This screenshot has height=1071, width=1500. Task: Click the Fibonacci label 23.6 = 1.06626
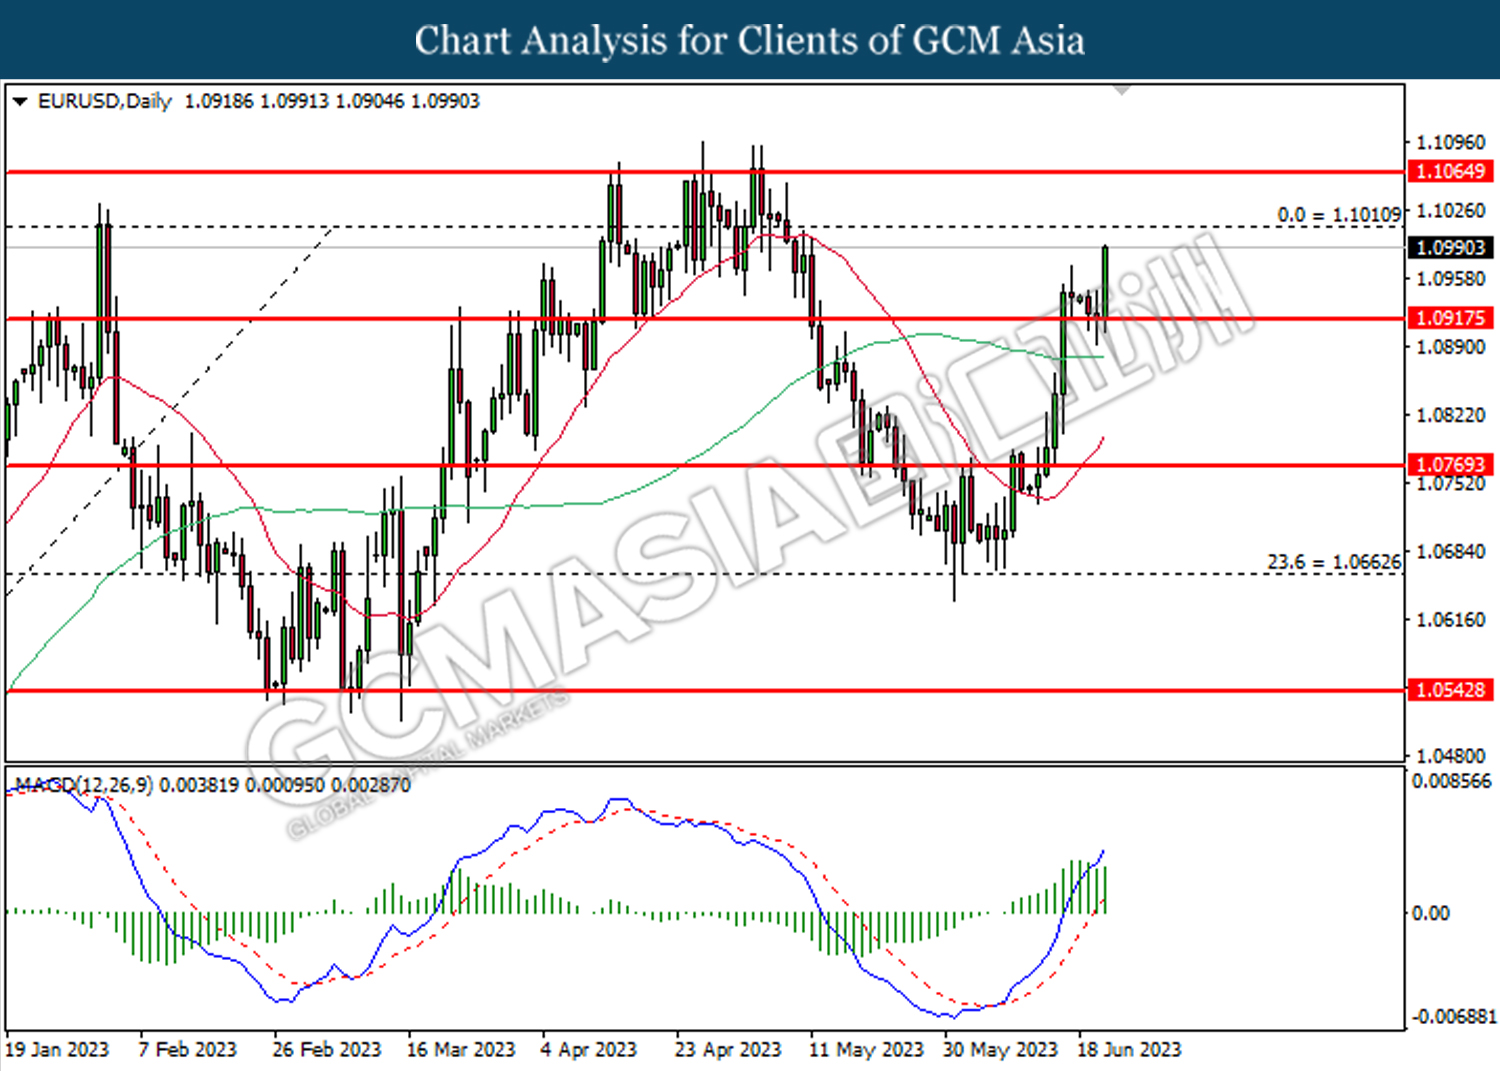pyautogui.click(x=1334, y=562)
